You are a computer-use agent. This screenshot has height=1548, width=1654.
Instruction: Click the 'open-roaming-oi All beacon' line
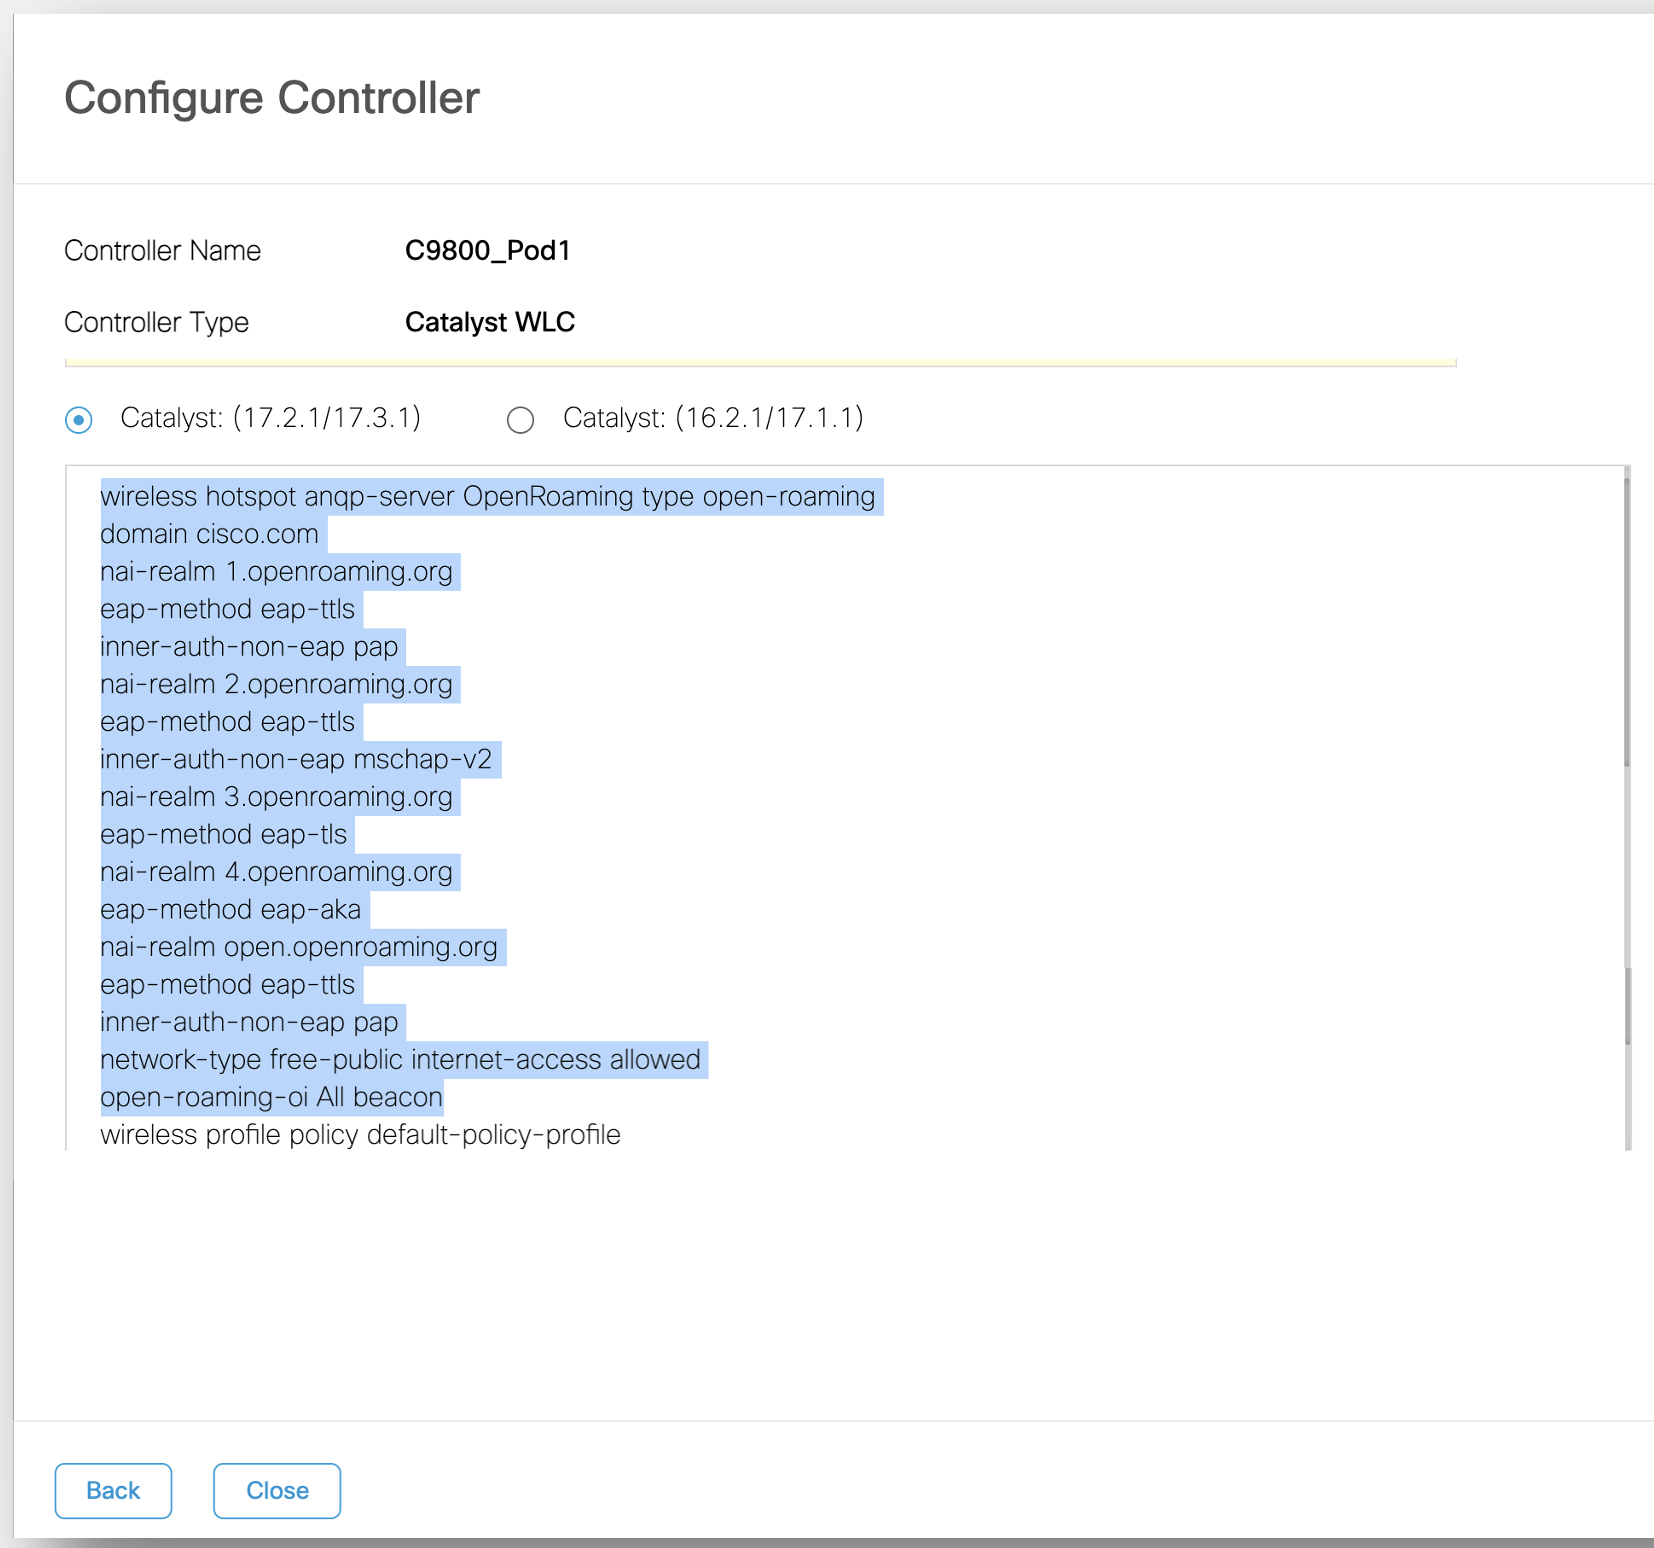[271, 1098]
